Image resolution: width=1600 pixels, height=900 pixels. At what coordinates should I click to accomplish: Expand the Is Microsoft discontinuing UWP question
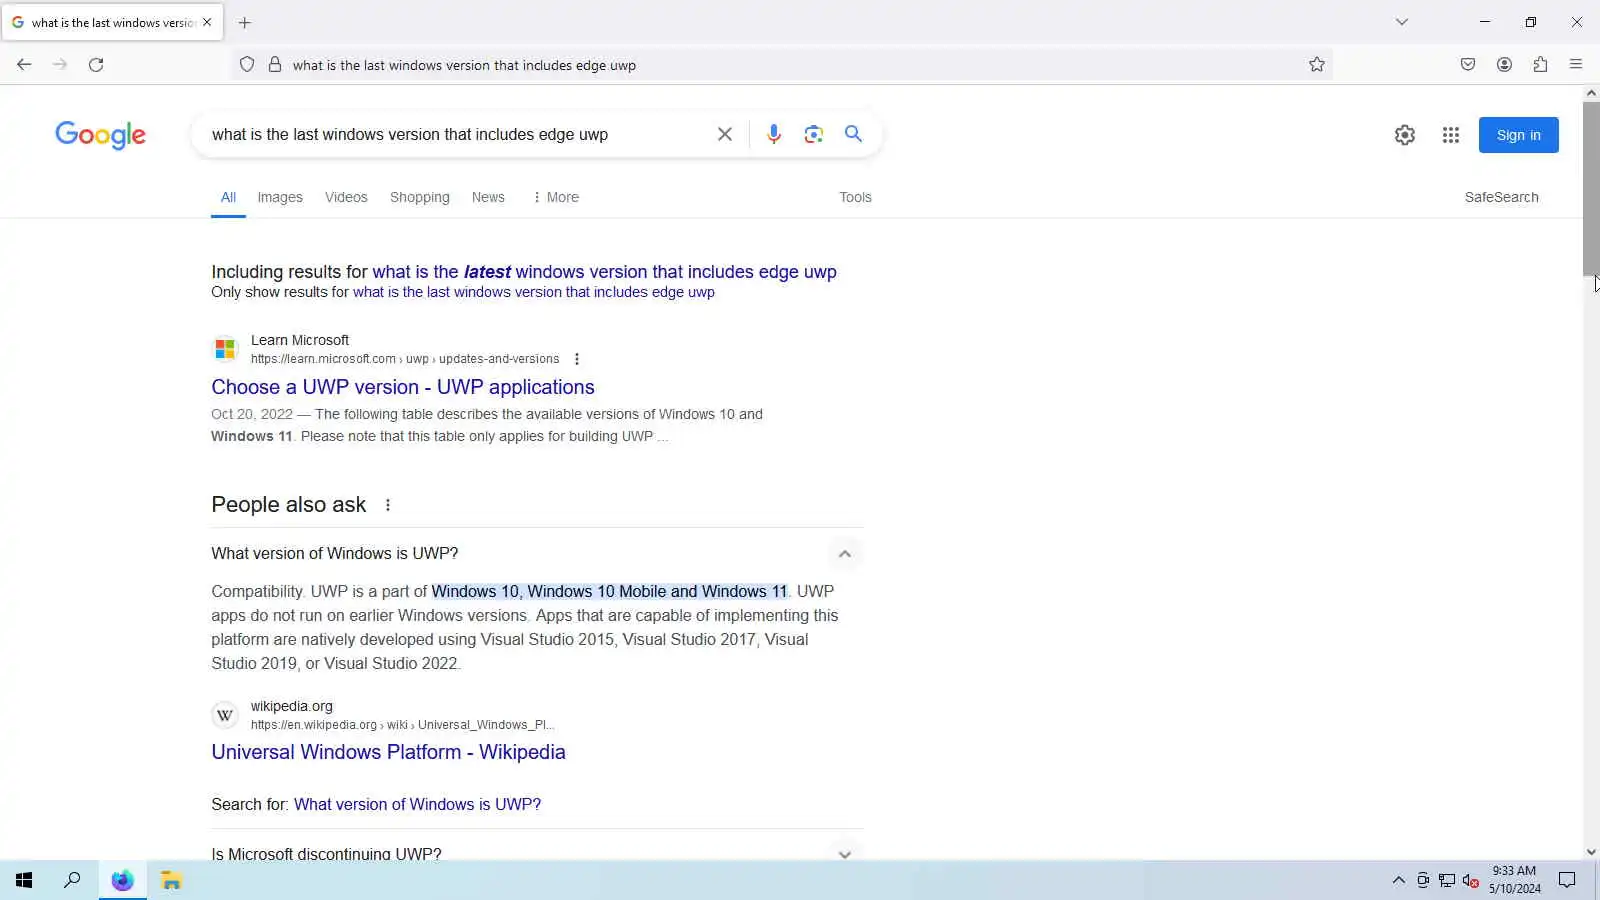coord(845,854)
